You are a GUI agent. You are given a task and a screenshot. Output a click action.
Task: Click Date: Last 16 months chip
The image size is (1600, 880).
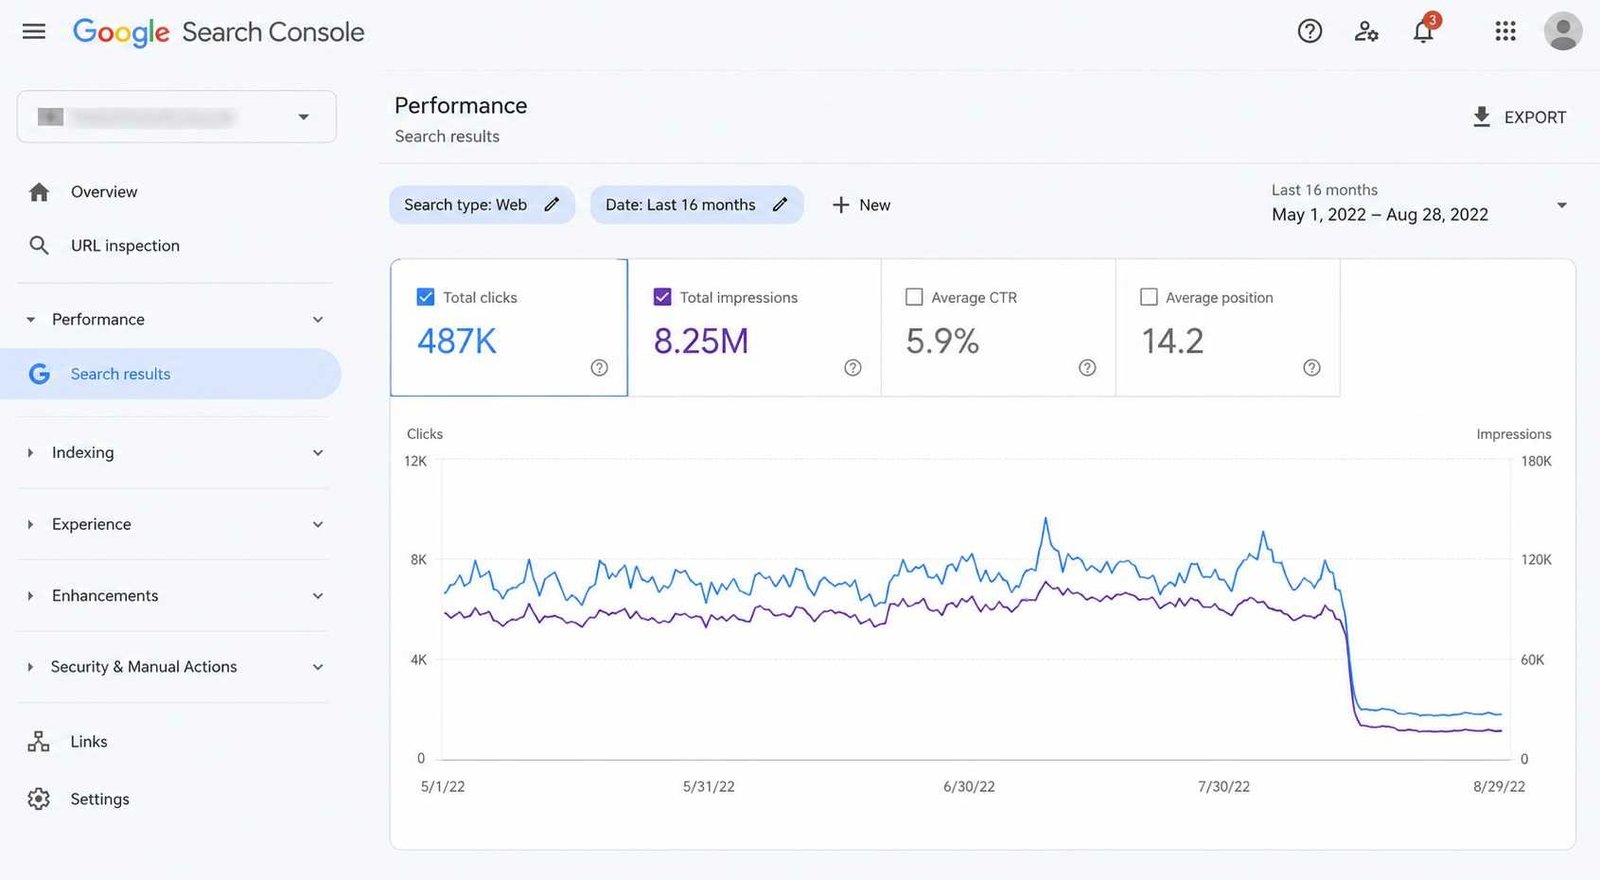[x=697, y=205]
